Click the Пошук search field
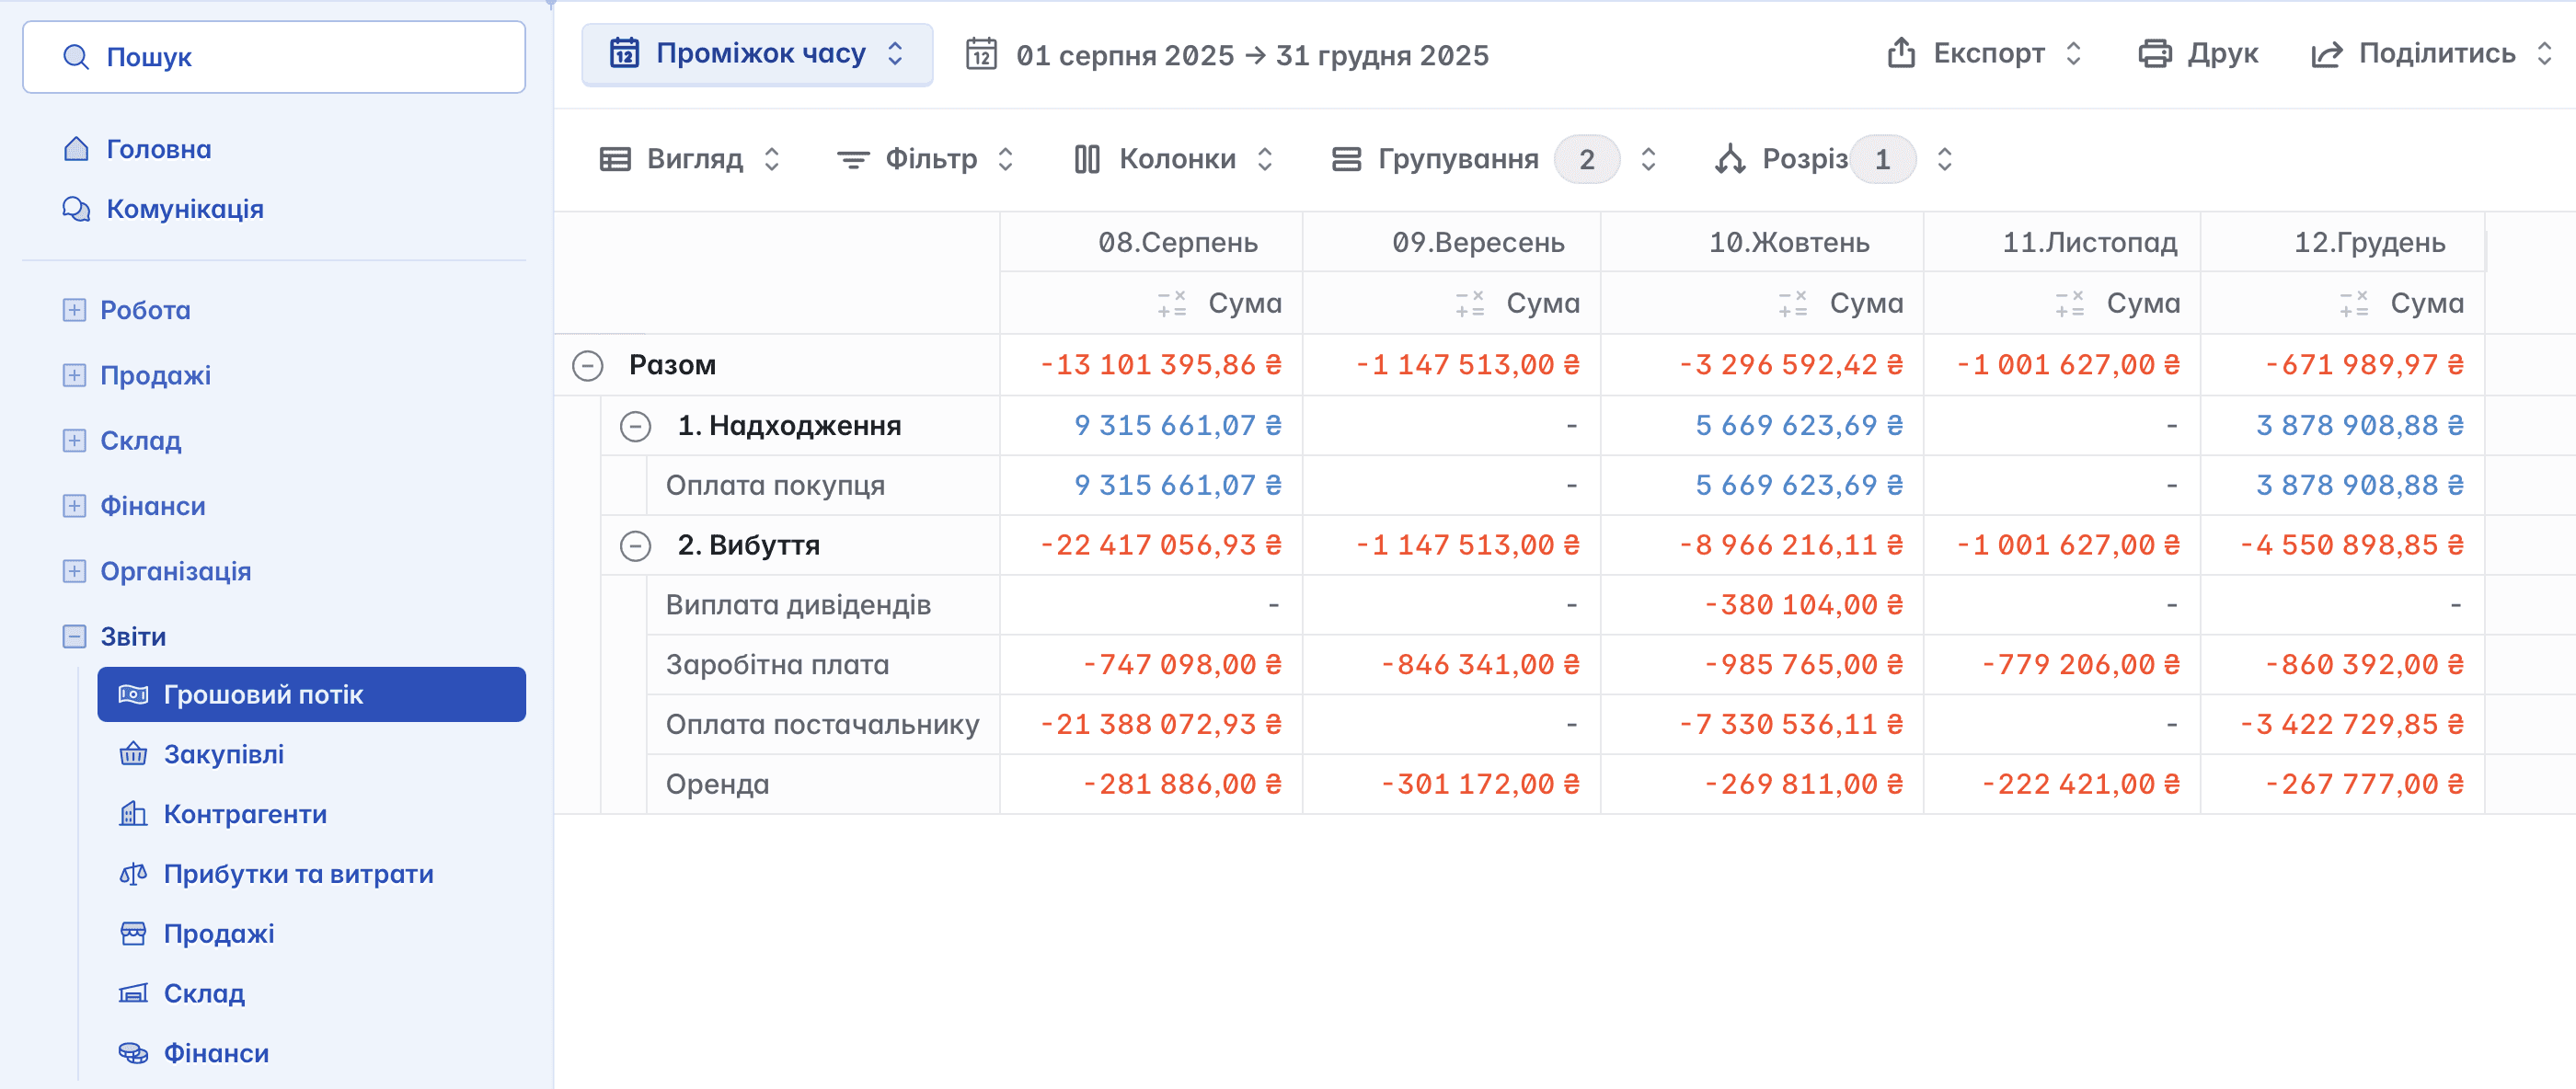 pyautogui.click(x=273, y=57)
